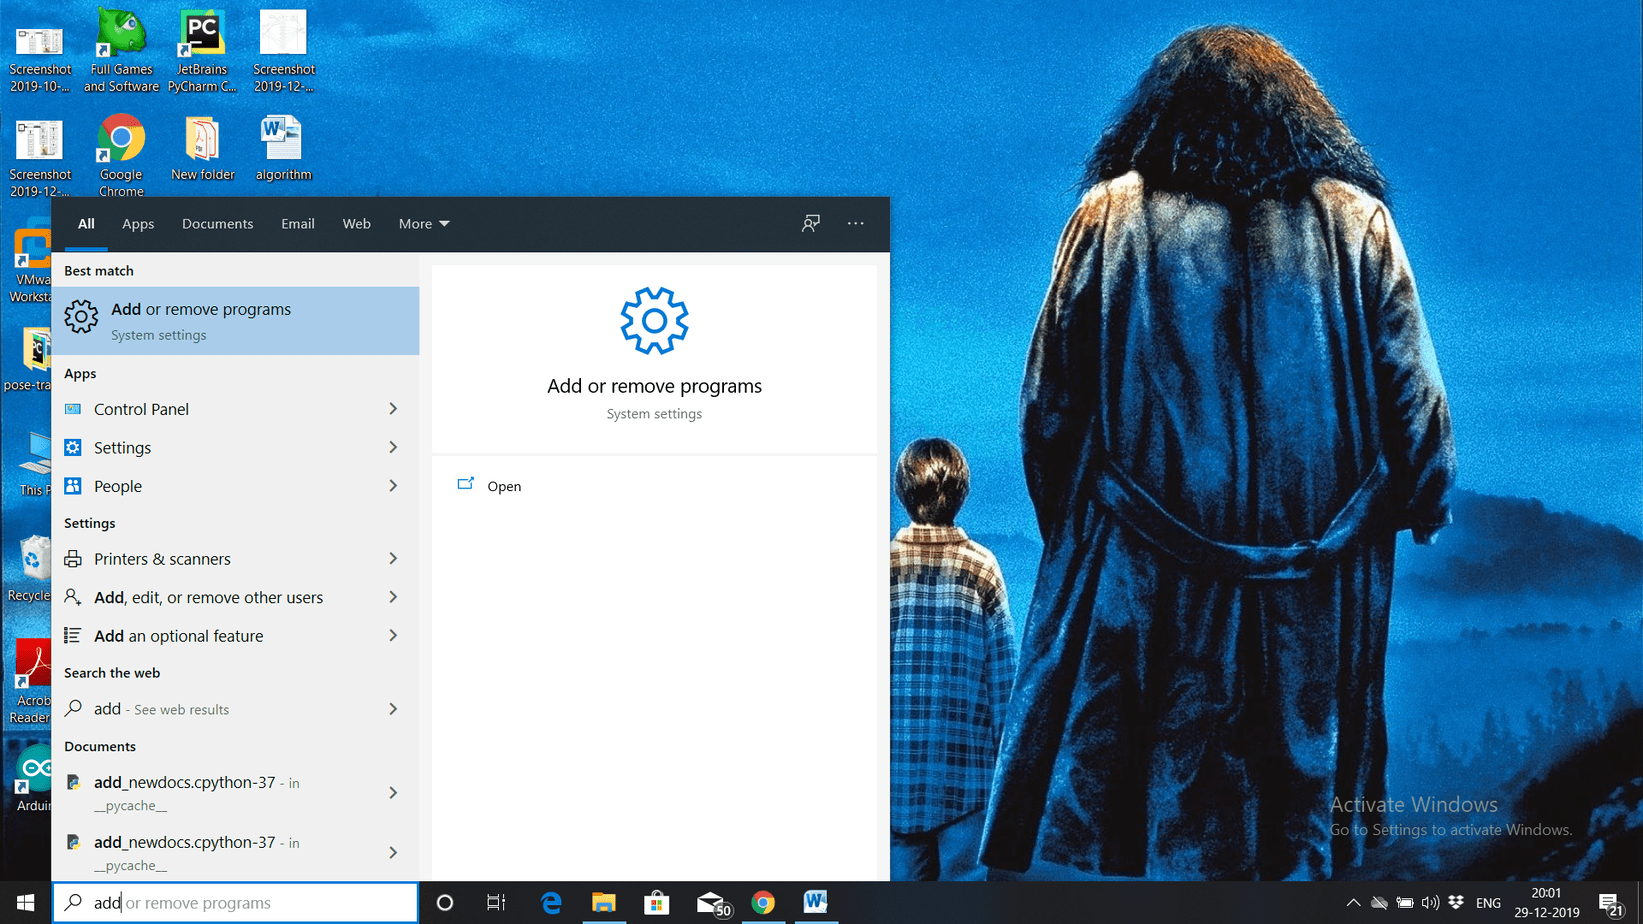Expand the Settings app result arrow

point(393,448)
